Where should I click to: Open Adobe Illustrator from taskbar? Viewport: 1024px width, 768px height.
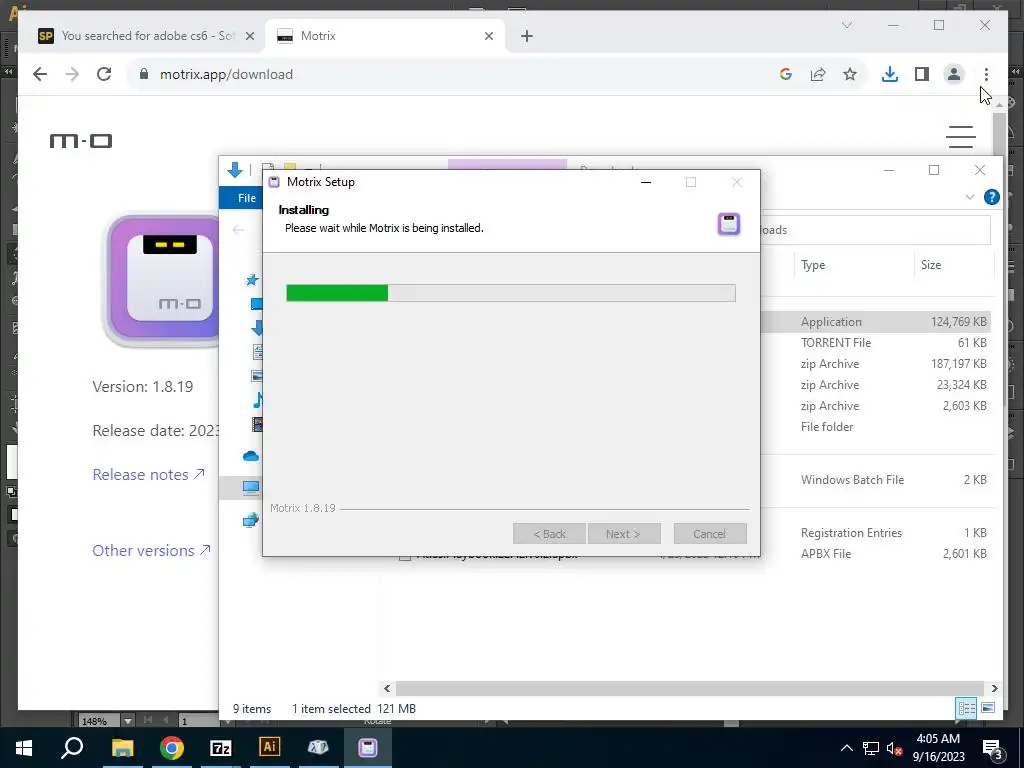pyautogui.click(x=269, y=748)
